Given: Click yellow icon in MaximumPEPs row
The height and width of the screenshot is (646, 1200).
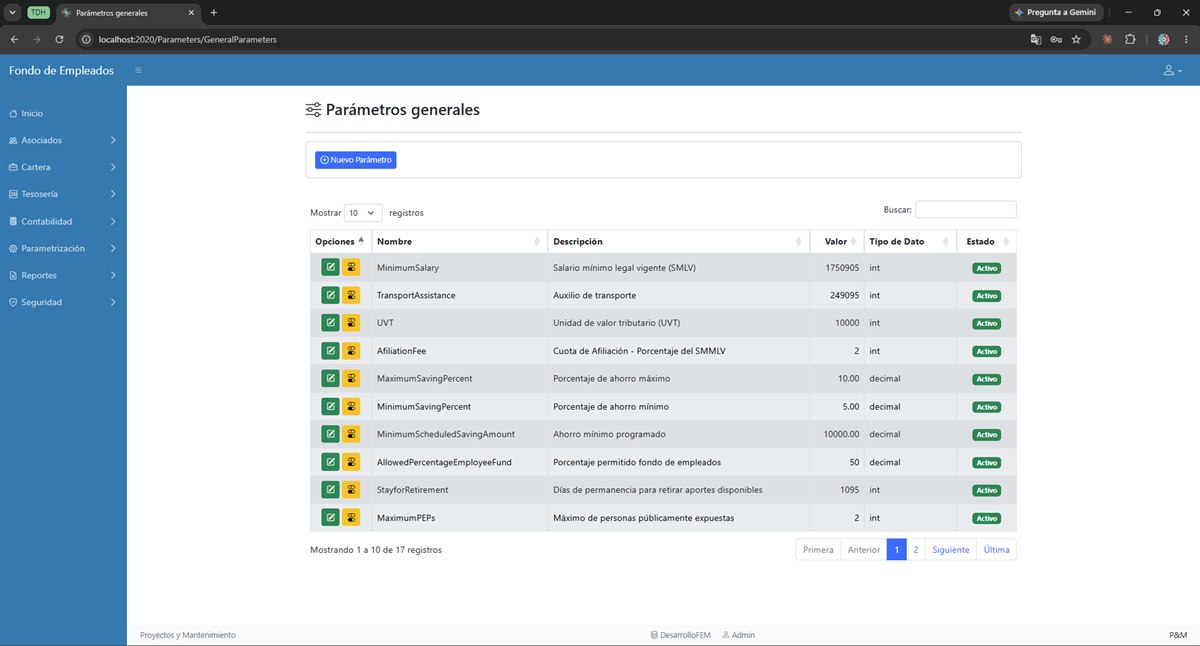Looking at the screenshot, I should pyautogui.click(x=351, y=517).
